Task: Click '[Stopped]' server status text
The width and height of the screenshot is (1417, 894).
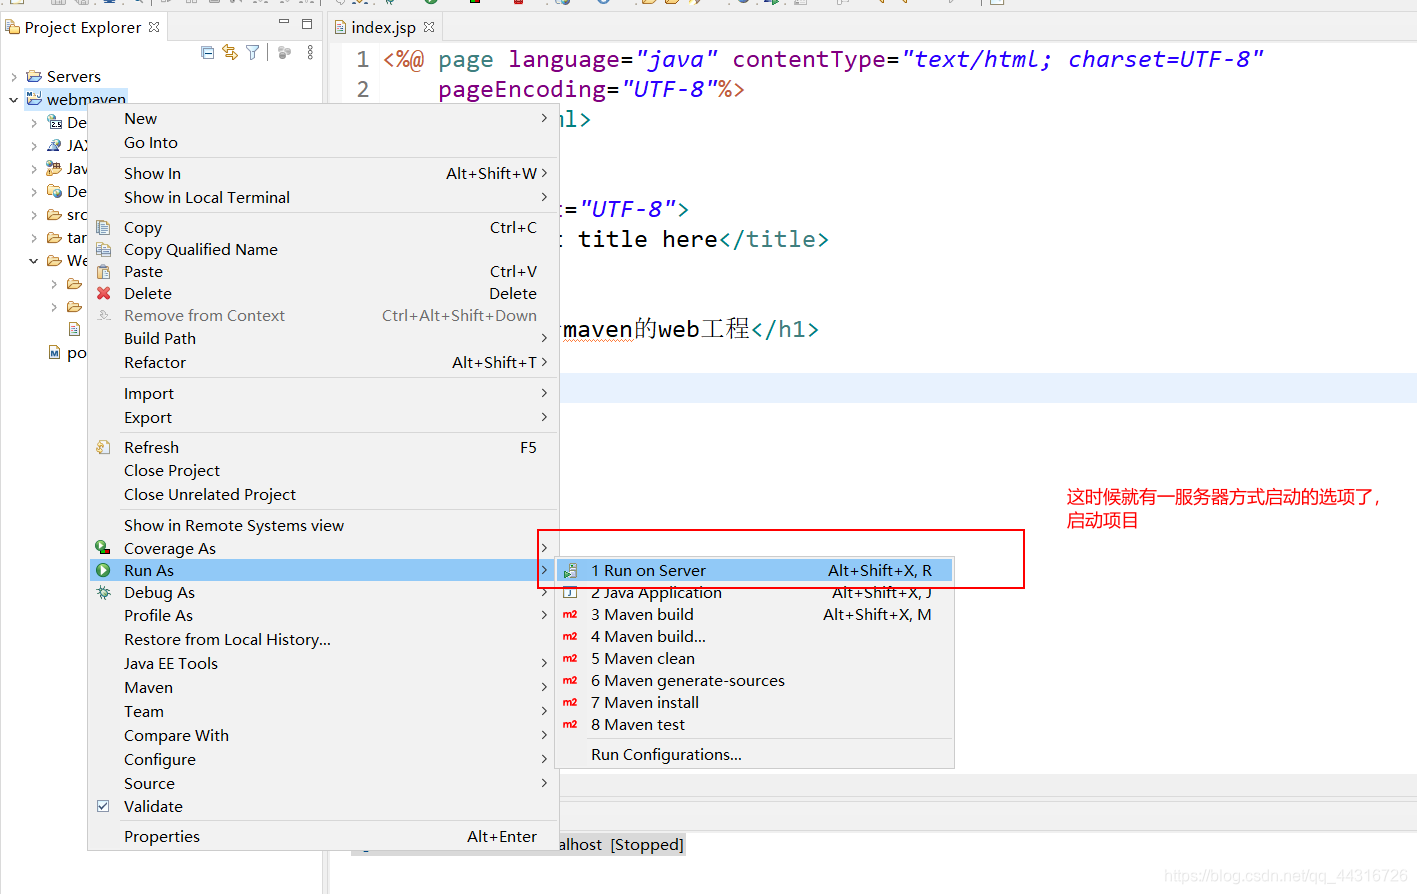Action: click(x=647, y=844)
